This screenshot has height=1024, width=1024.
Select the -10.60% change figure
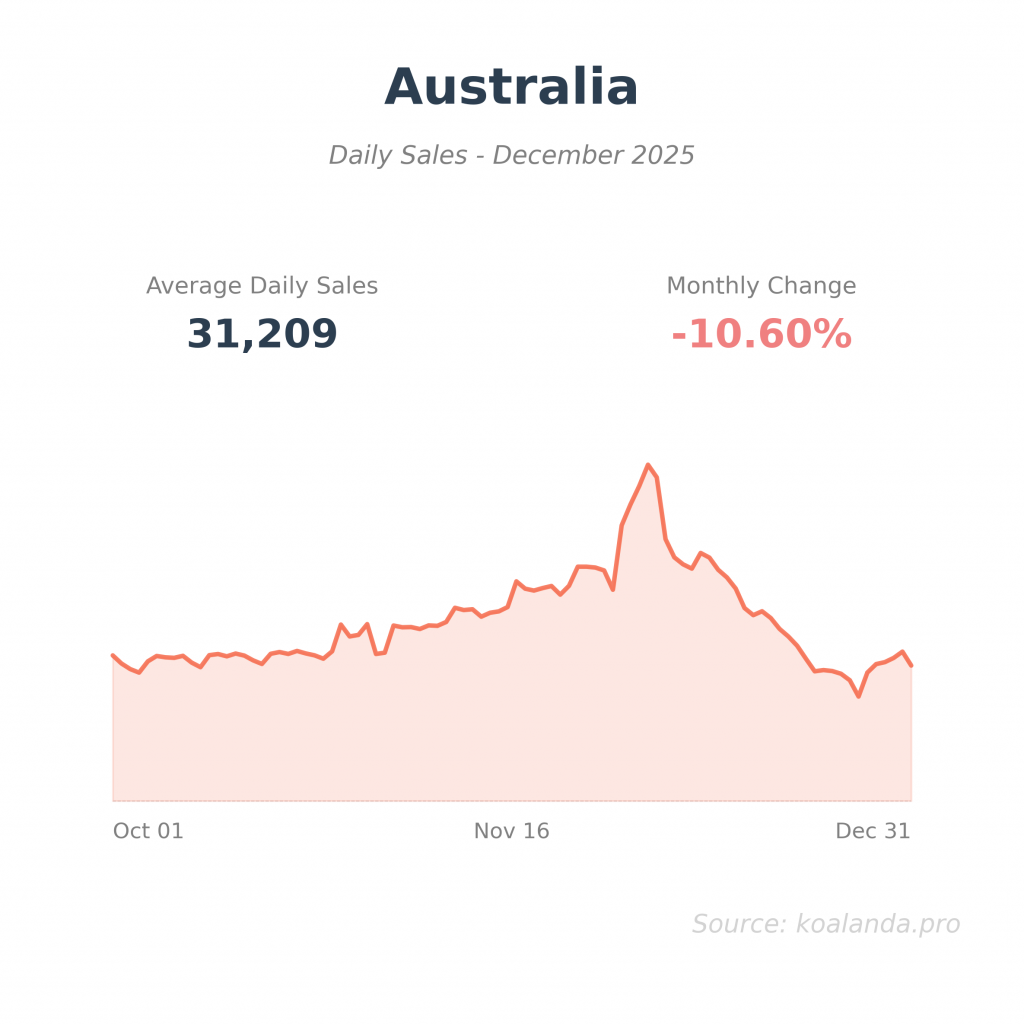pos(761,334)
